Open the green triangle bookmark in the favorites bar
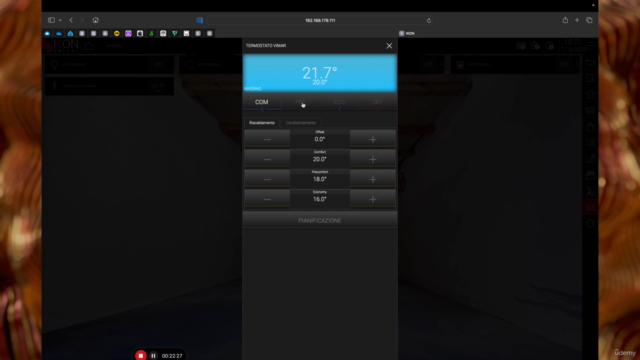640x360 pixels. point(175,33)
